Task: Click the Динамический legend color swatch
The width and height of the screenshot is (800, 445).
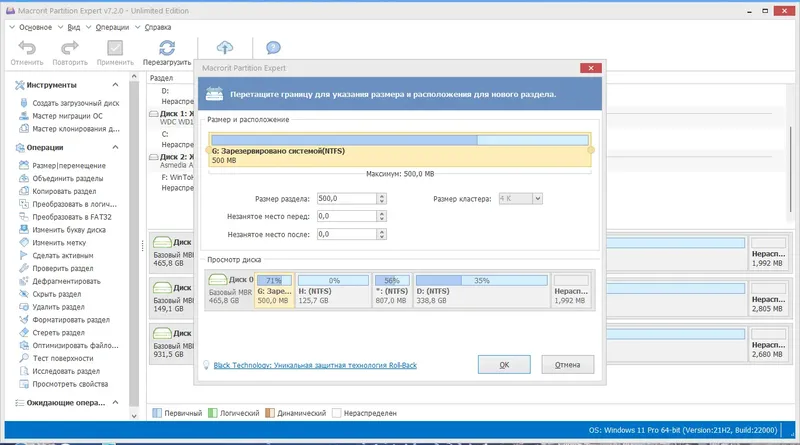Action: pos(270,413)
